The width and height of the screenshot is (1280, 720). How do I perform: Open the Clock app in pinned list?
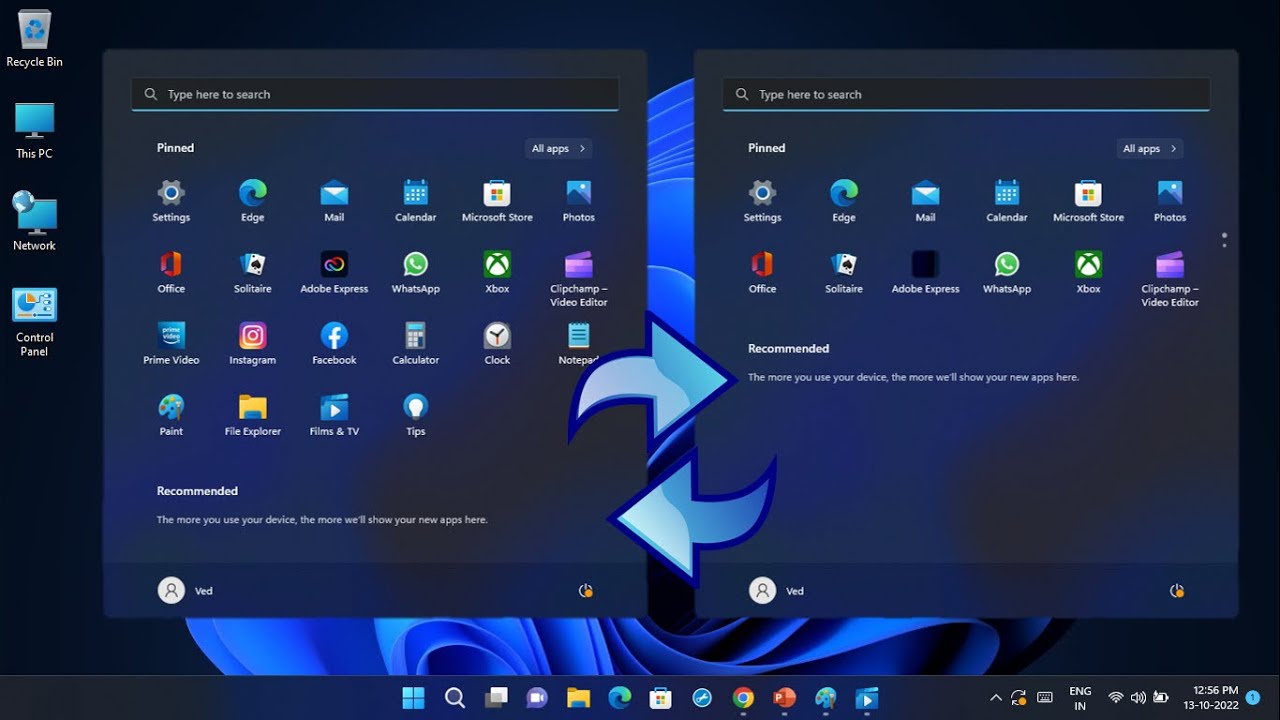pyautogui.click(x=497, y=343)
